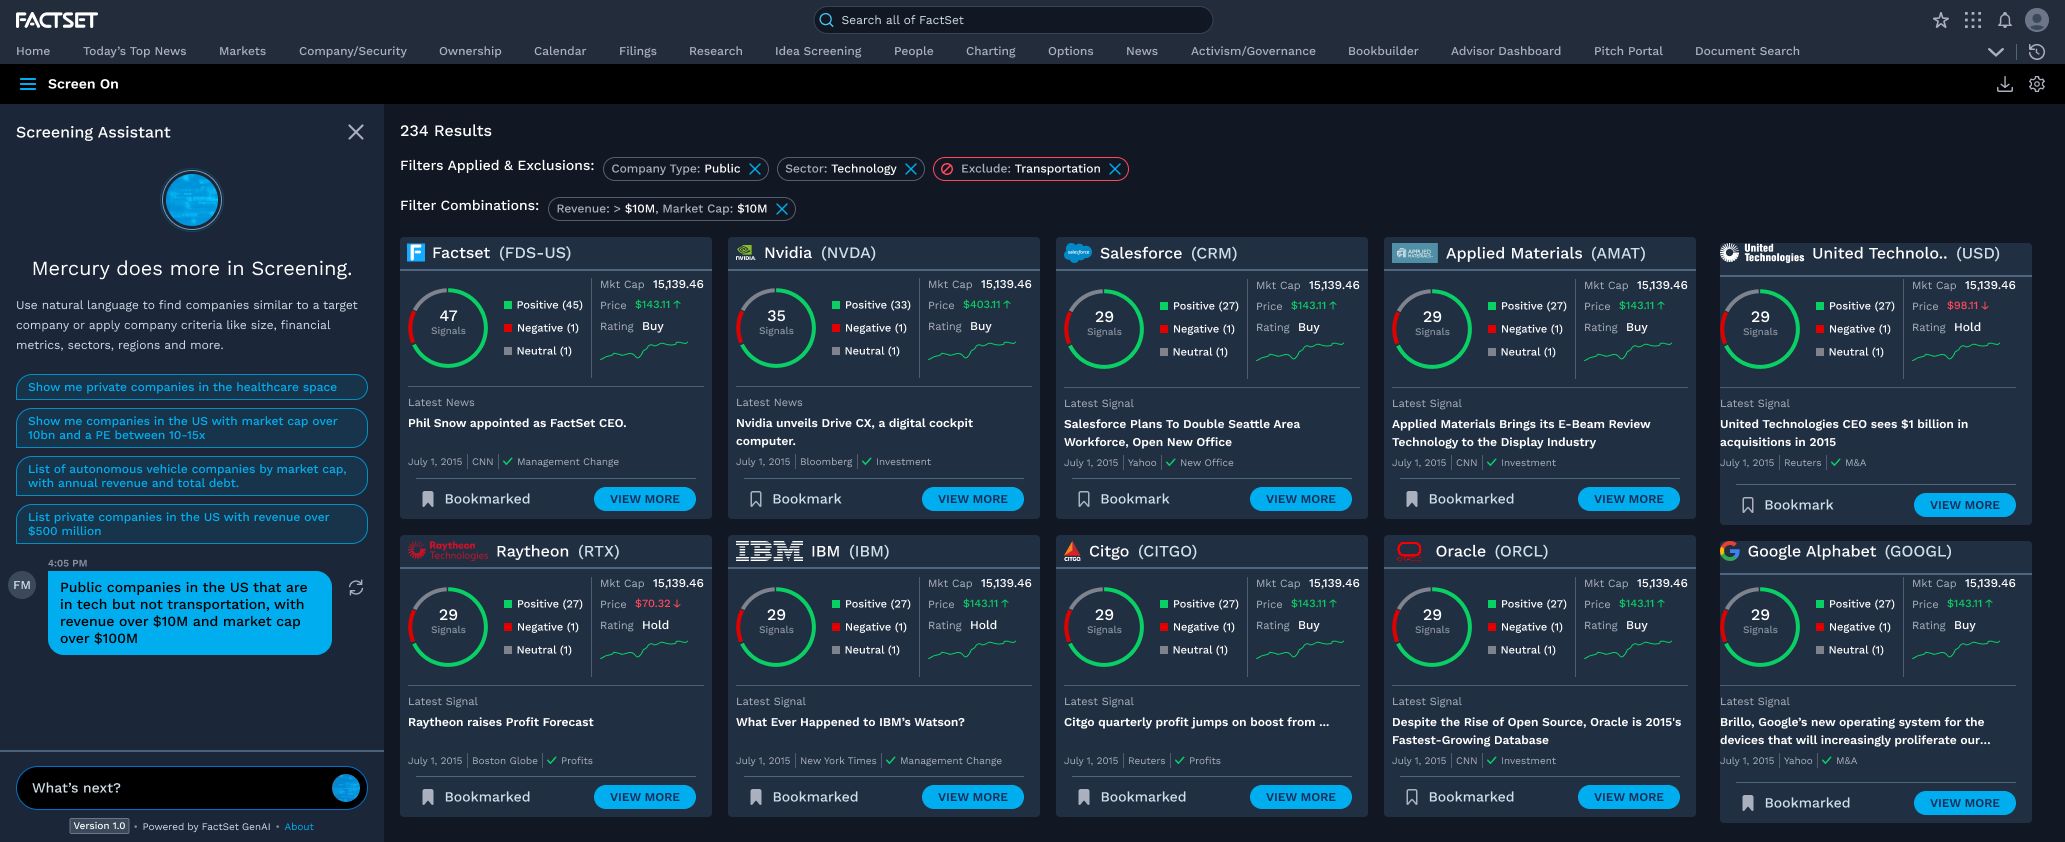This screenshot has width=2065, height=842.
Task: View more on Factset card
Action: tap(645, 499)
